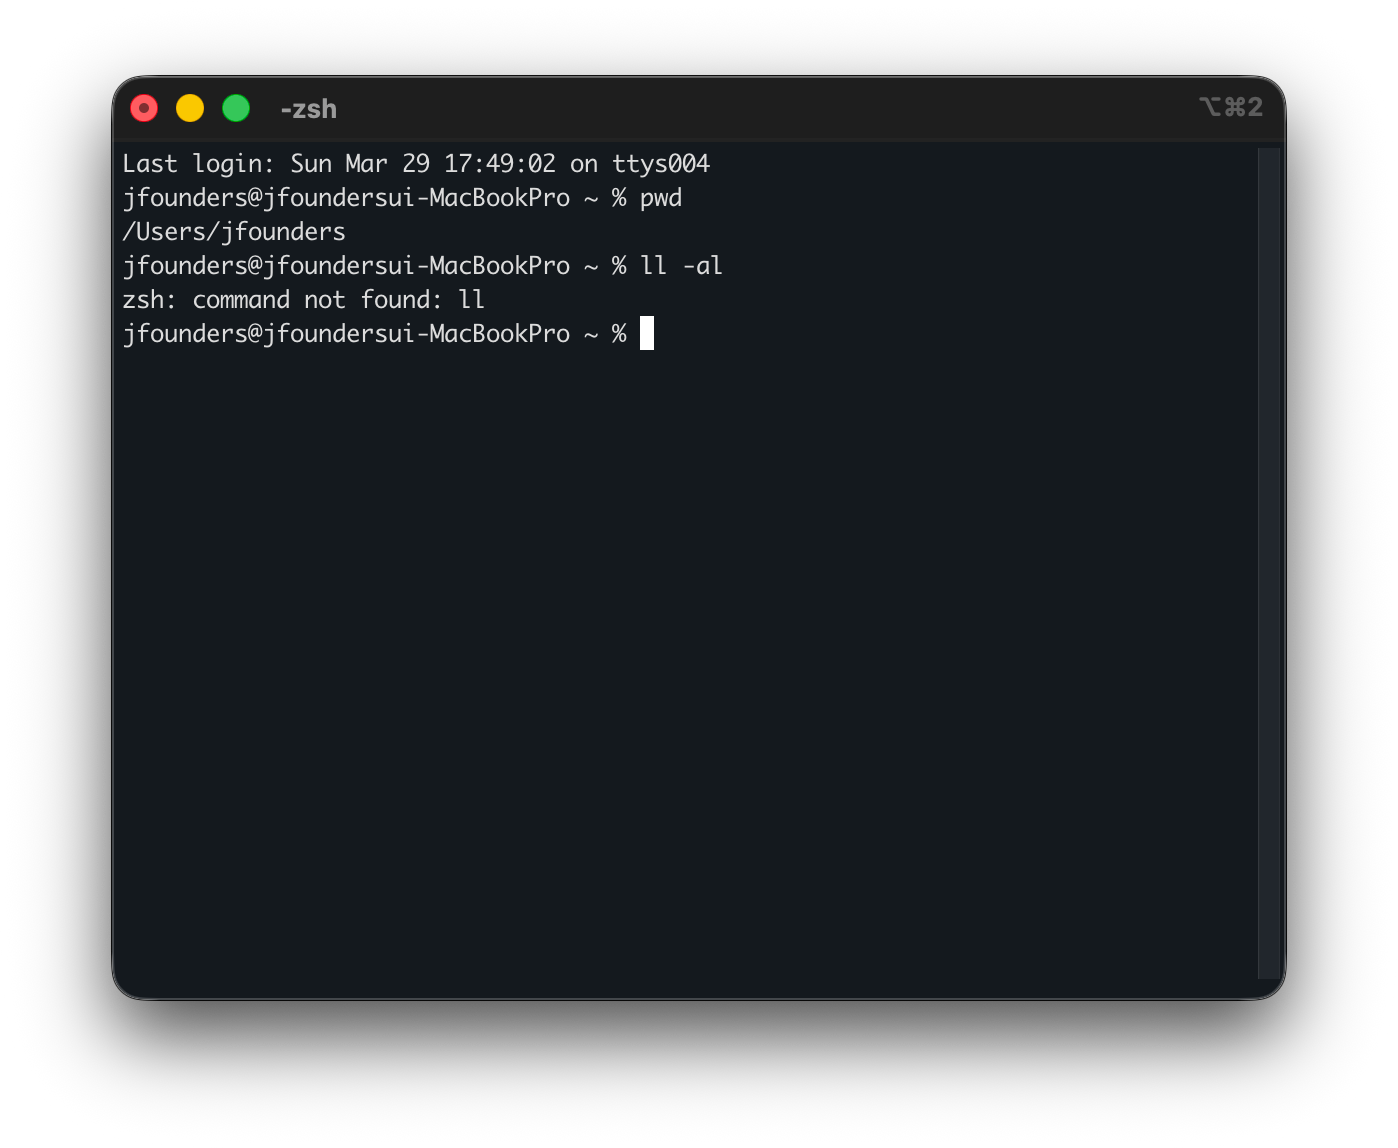
Task: Click the hostname on the last prompt line
Action: [416, 334]
